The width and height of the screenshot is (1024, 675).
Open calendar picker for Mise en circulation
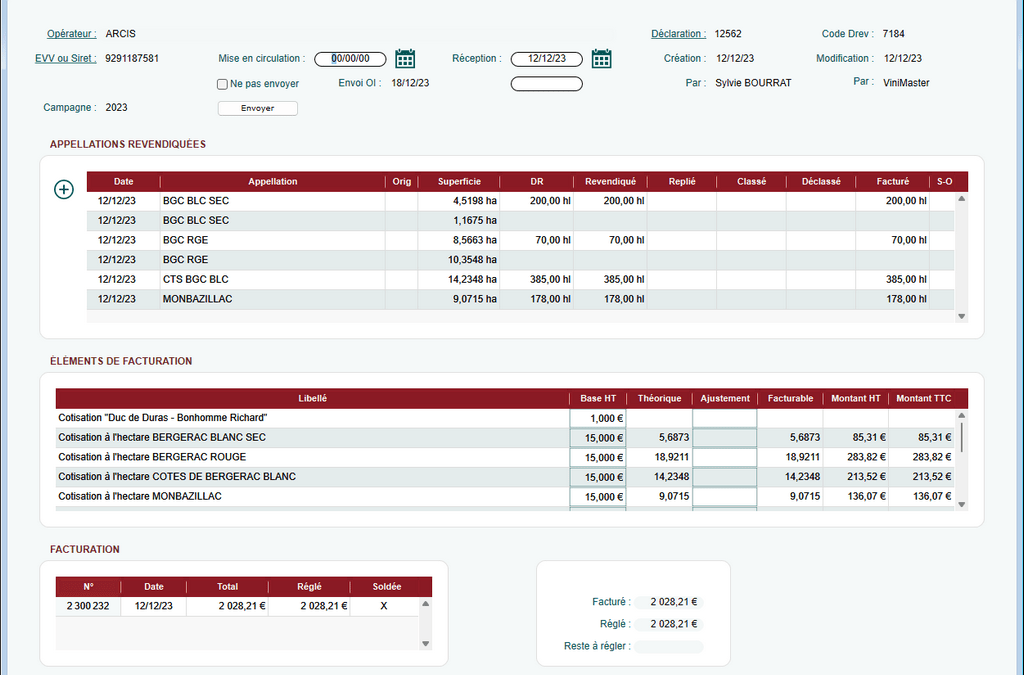405,59
